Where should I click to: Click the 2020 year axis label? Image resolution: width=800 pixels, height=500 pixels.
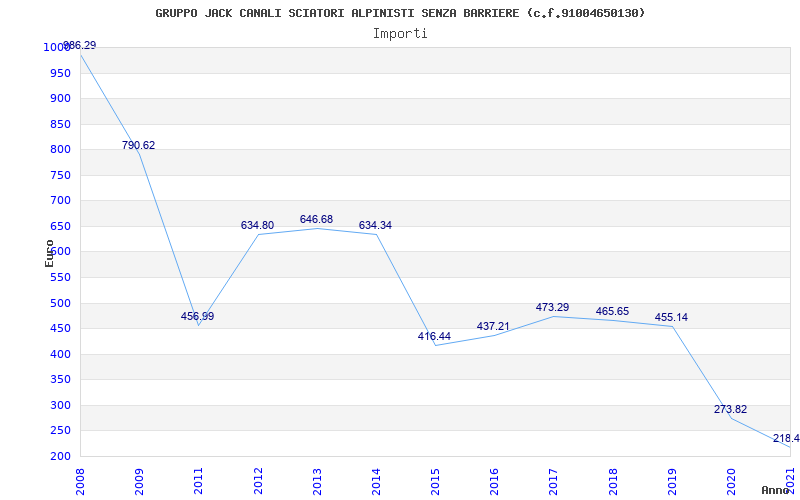(732, 482)
